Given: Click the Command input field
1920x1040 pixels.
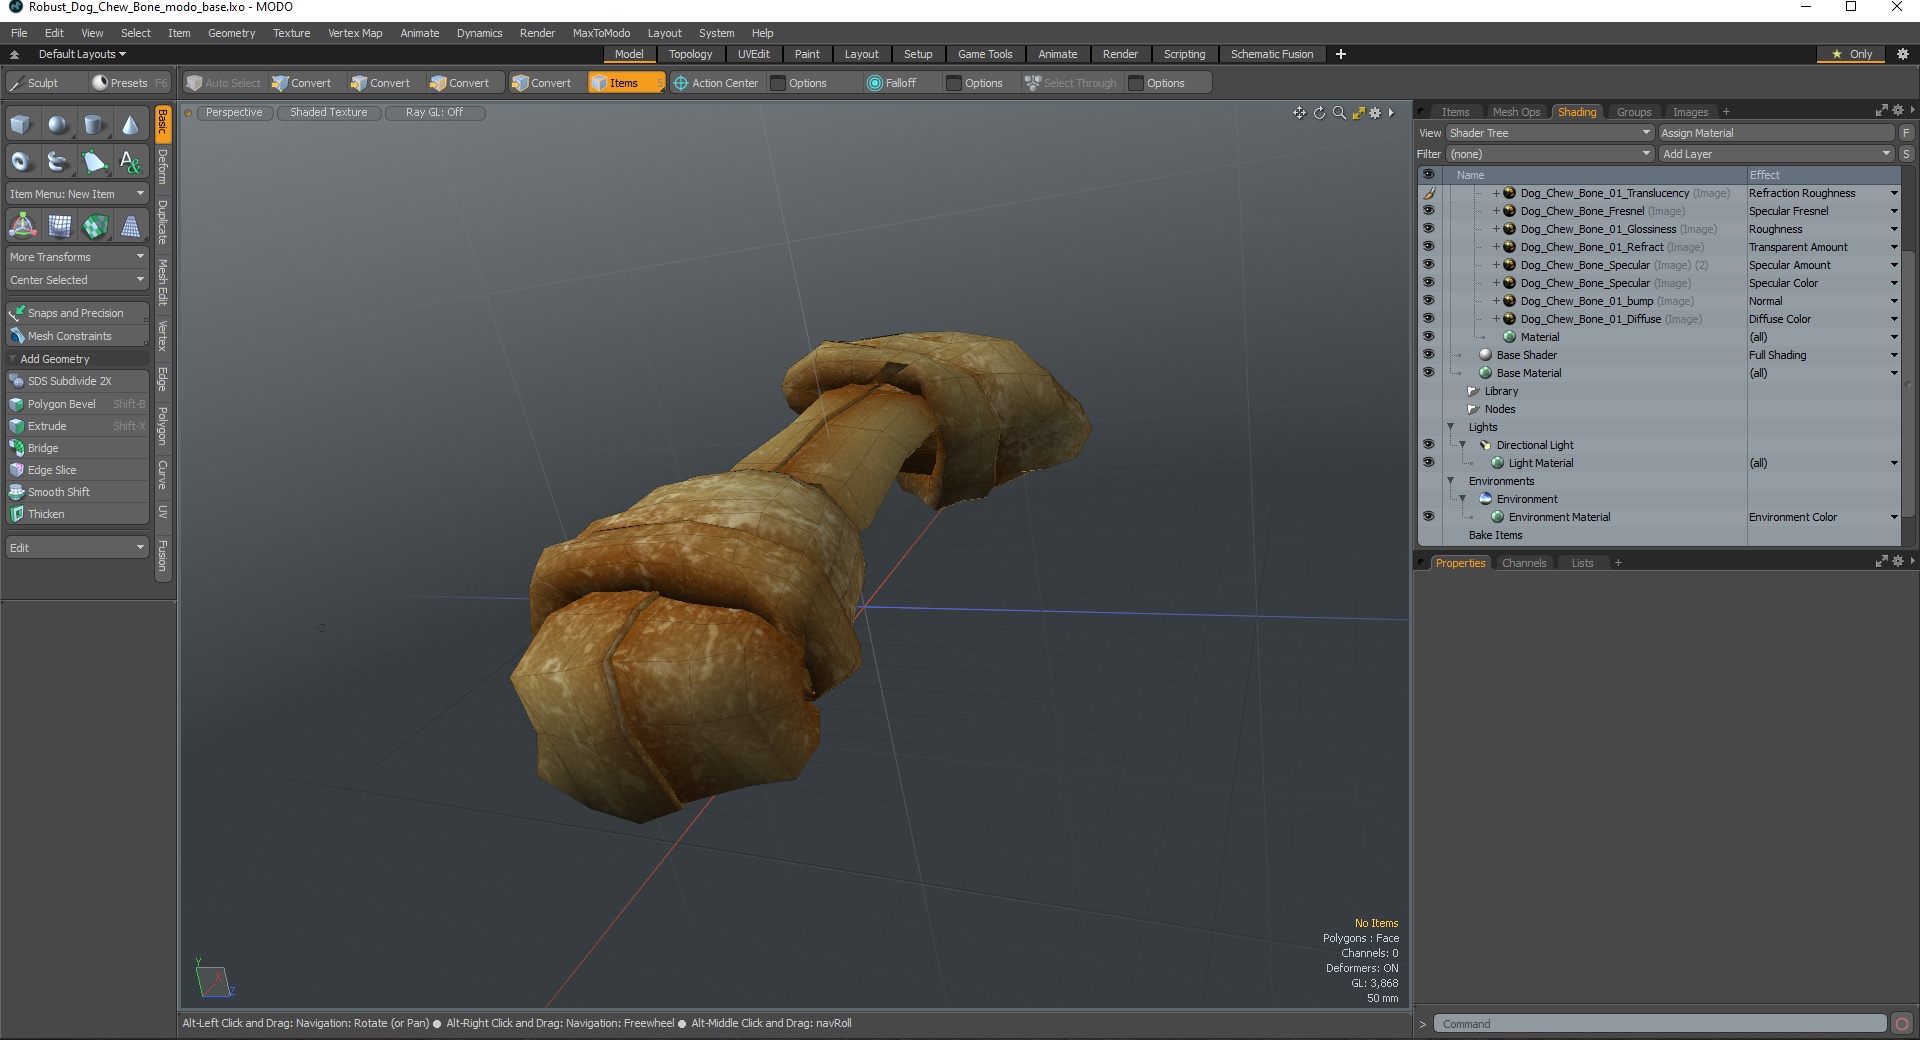Looking at the screenshot, I should pos(1660,1023).
